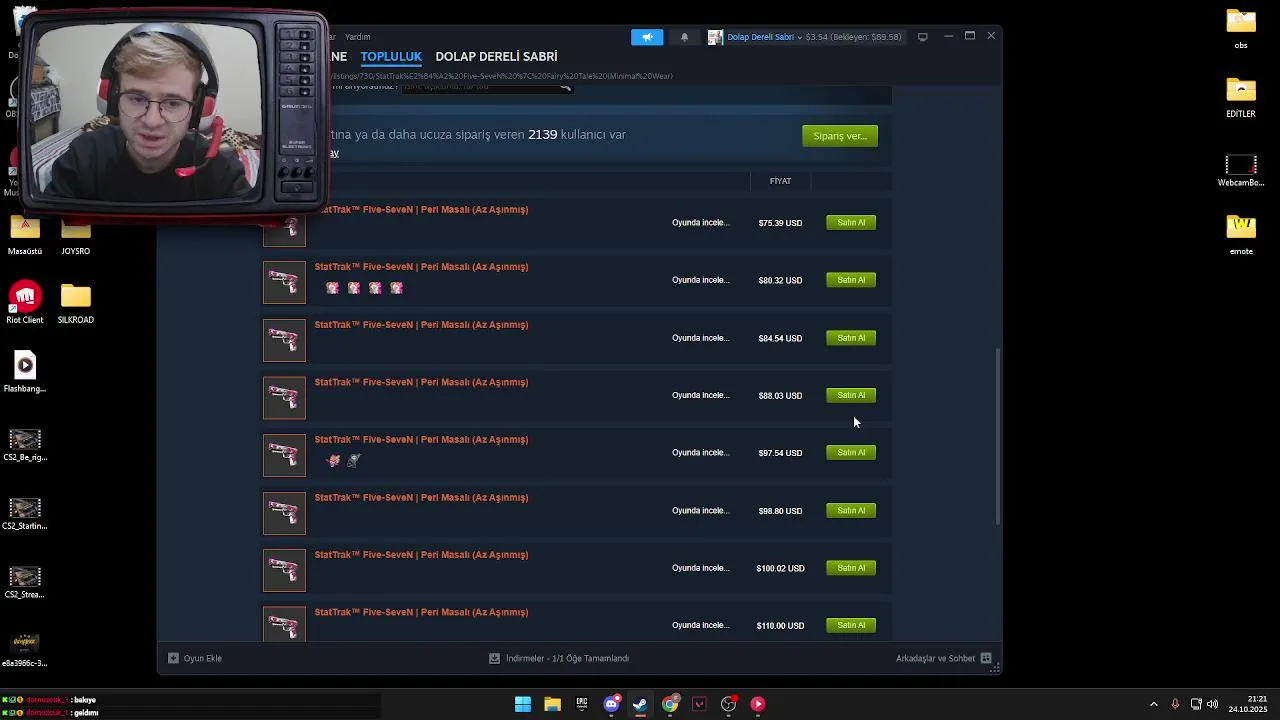
Task: Open the Dolap Dereli Sabri account dropdown
Action: [764, 37]
